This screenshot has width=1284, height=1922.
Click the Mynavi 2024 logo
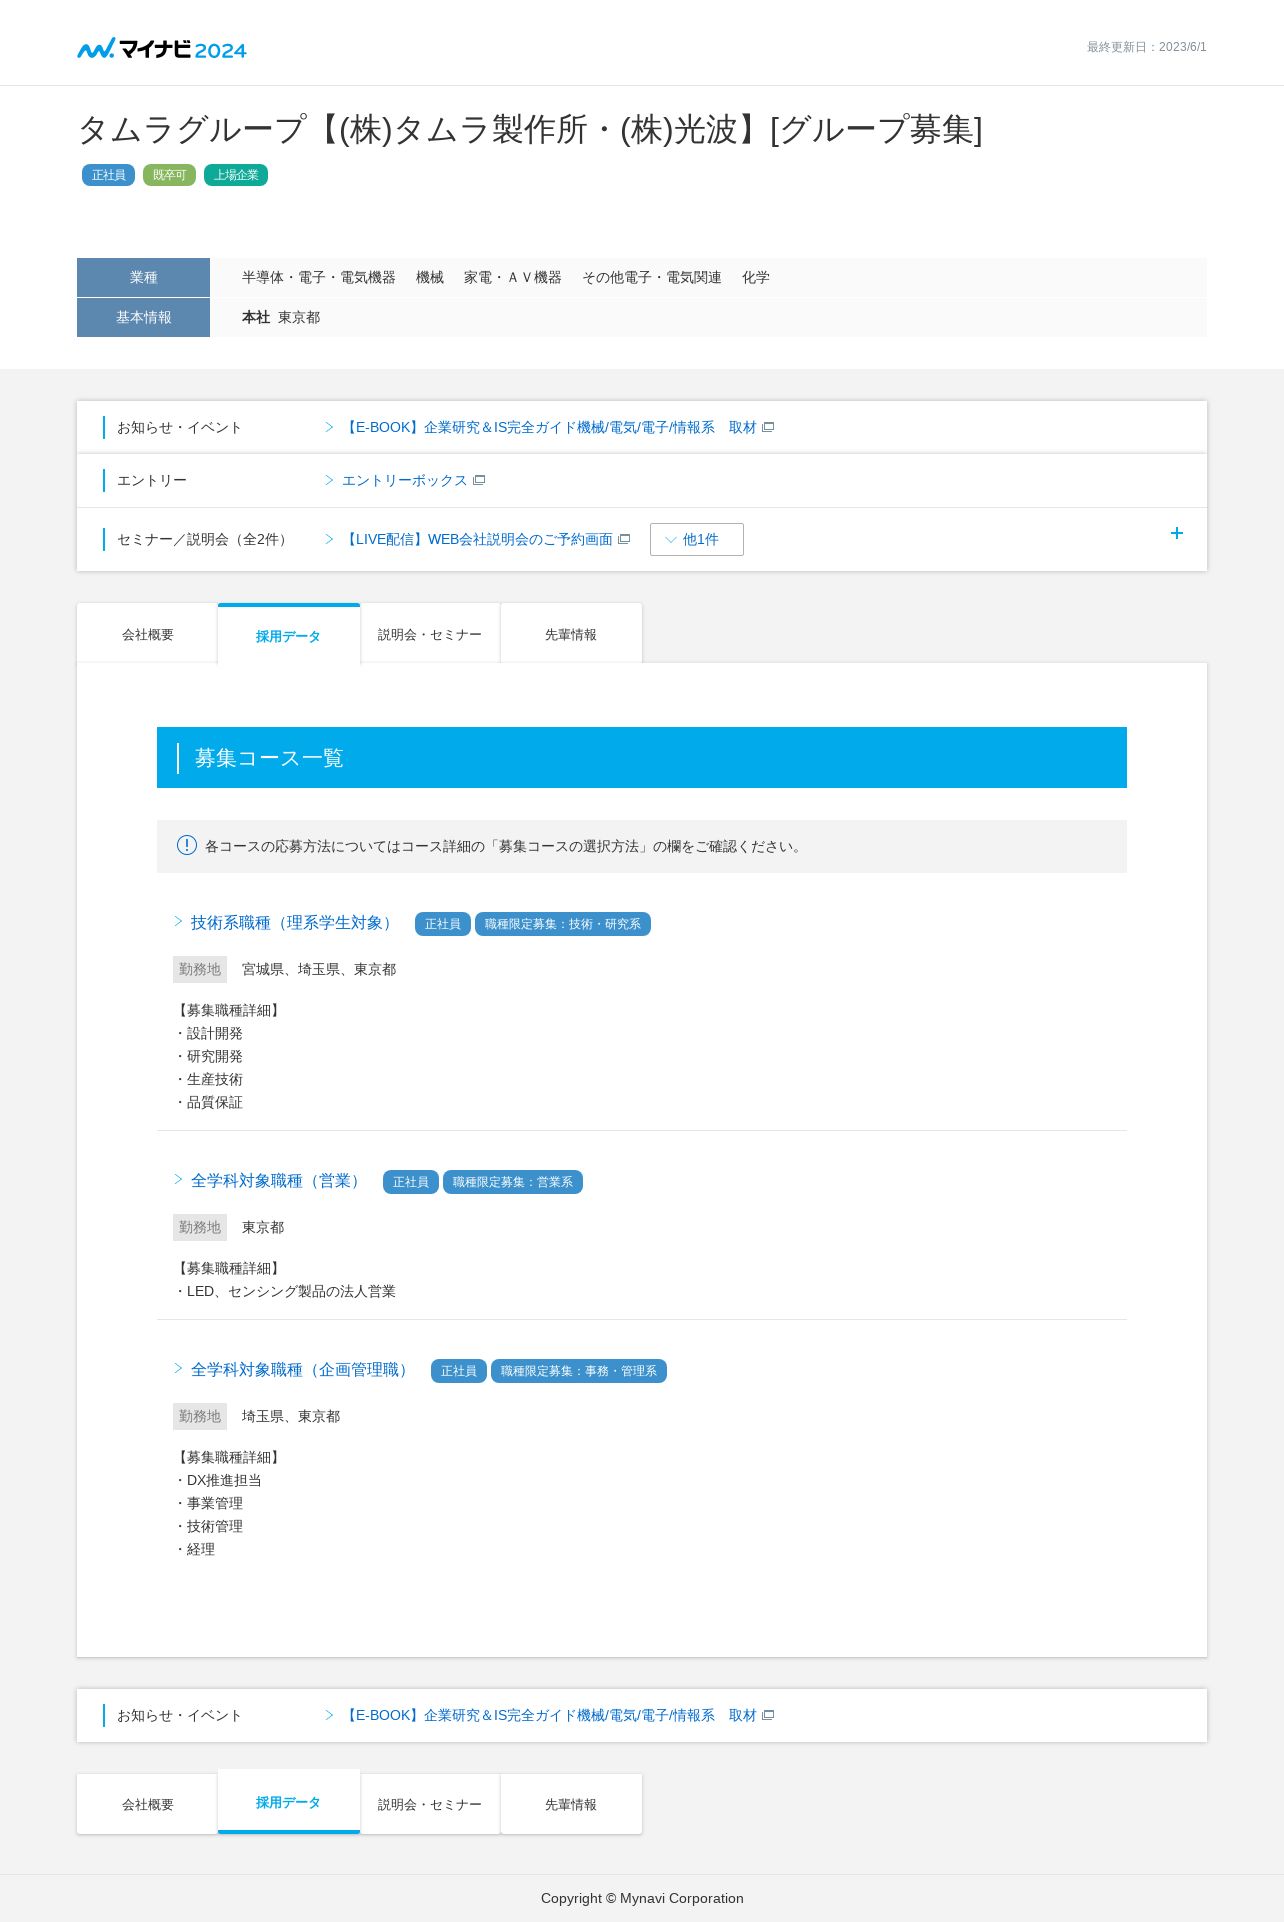pos(162,49)
